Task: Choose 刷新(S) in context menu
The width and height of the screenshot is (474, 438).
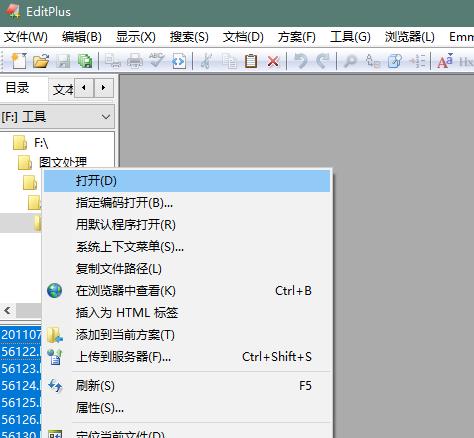Action: click(187, 386)
